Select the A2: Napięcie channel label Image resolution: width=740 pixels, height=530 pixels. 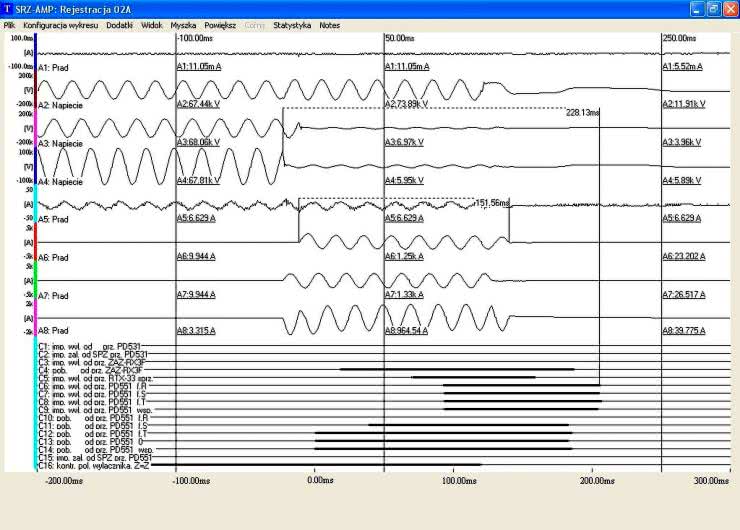pyautogui.click(x=59, y=104)
